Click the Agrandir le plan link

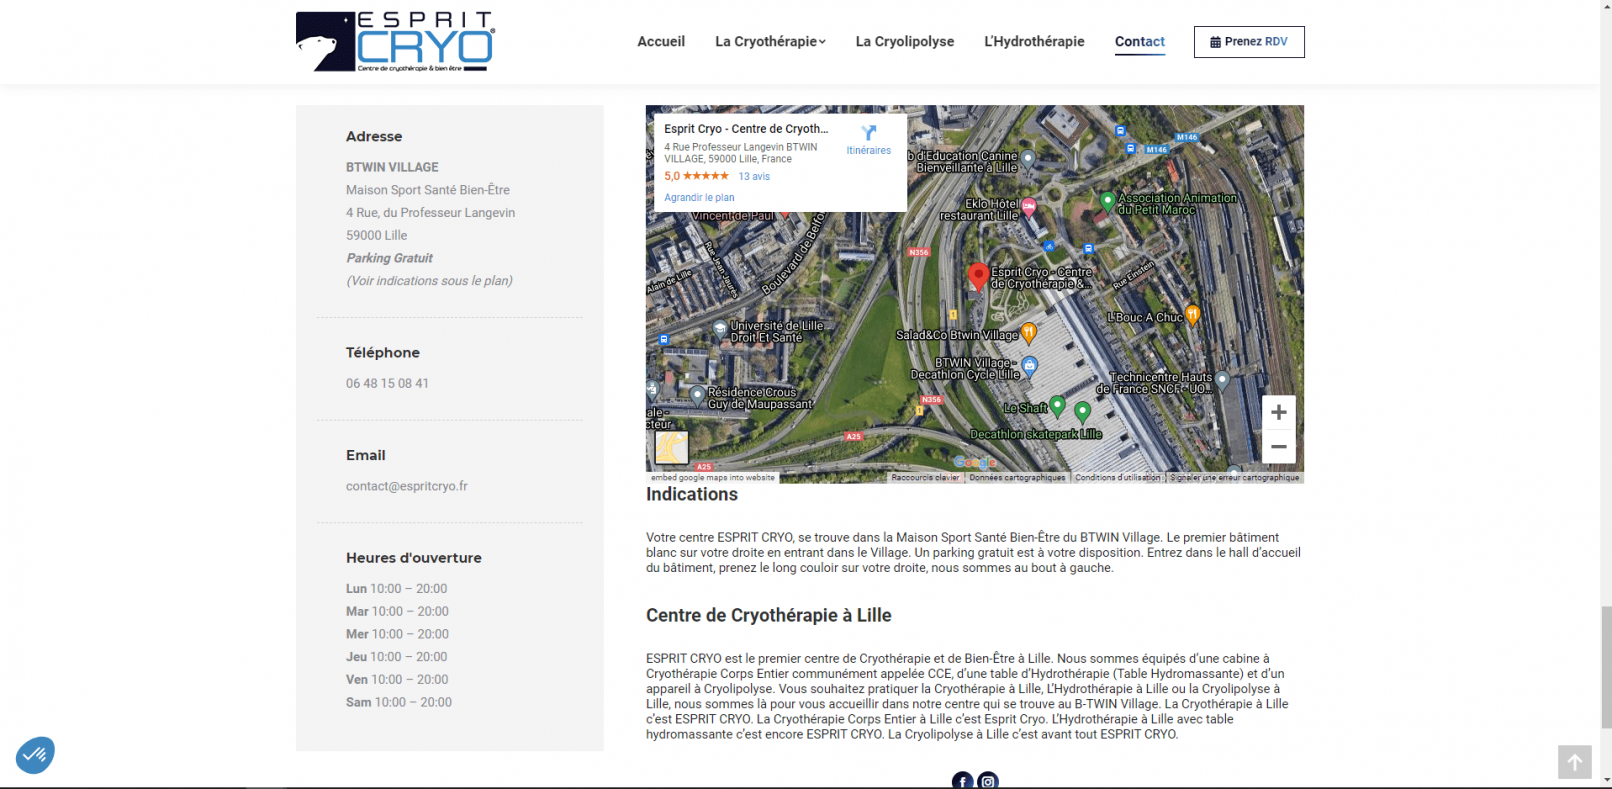[699, 198]
